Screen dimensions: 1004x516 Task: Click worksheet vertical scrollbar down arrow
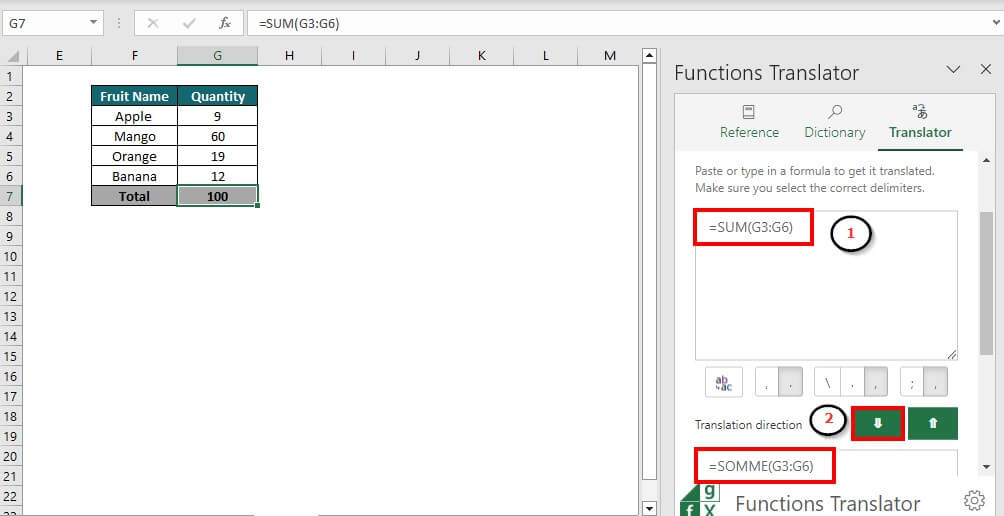coord(649,508)
